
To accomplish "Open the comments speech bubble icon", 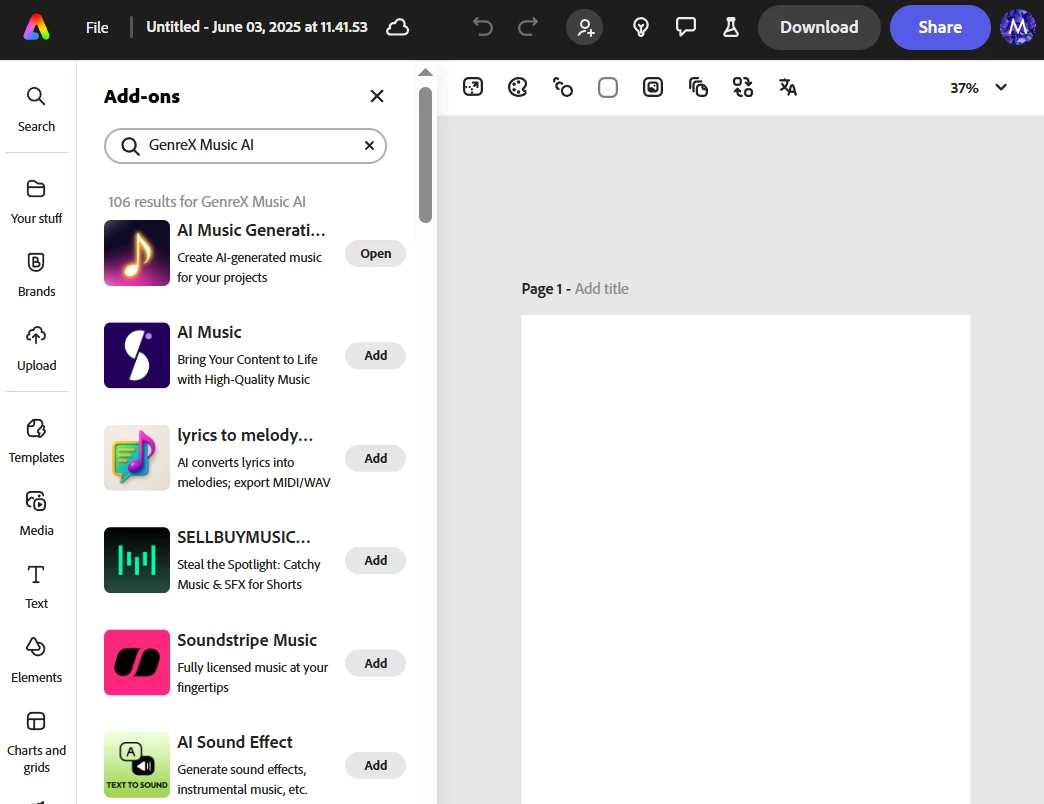I will click(x=686, y=27).
